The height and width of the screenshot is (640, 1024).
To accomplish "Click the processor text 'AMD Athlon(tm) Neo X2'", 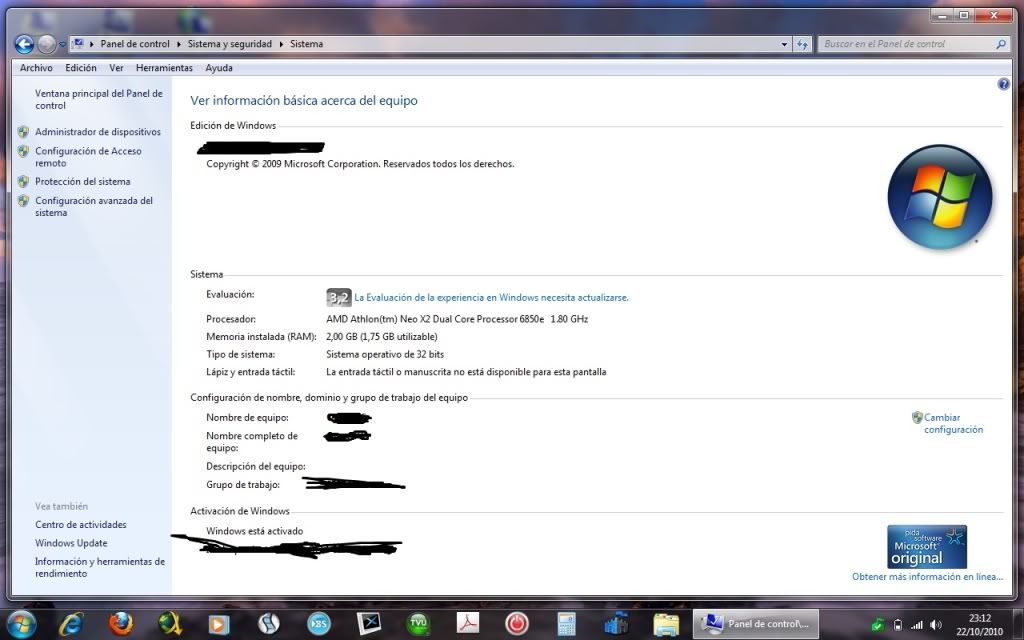I will (x=379, y=319).
